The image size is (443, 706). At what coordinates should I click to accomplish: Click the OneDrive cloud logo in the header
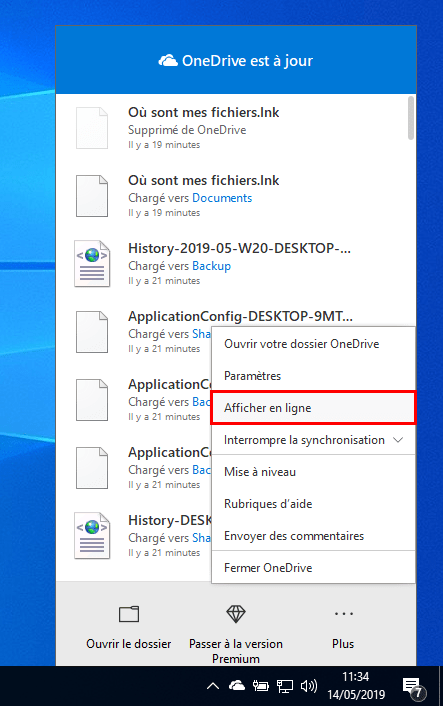(x=168, y=60)
